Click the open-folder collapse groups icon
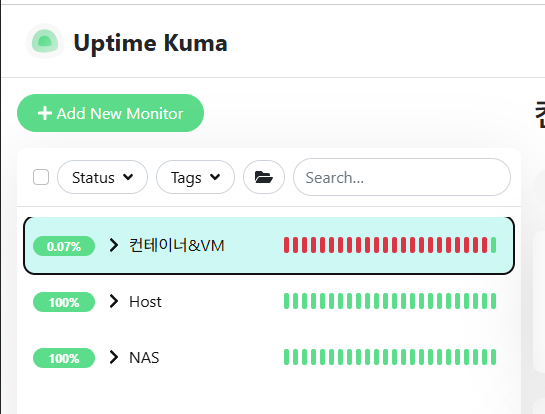 click(x=264, y=177)
